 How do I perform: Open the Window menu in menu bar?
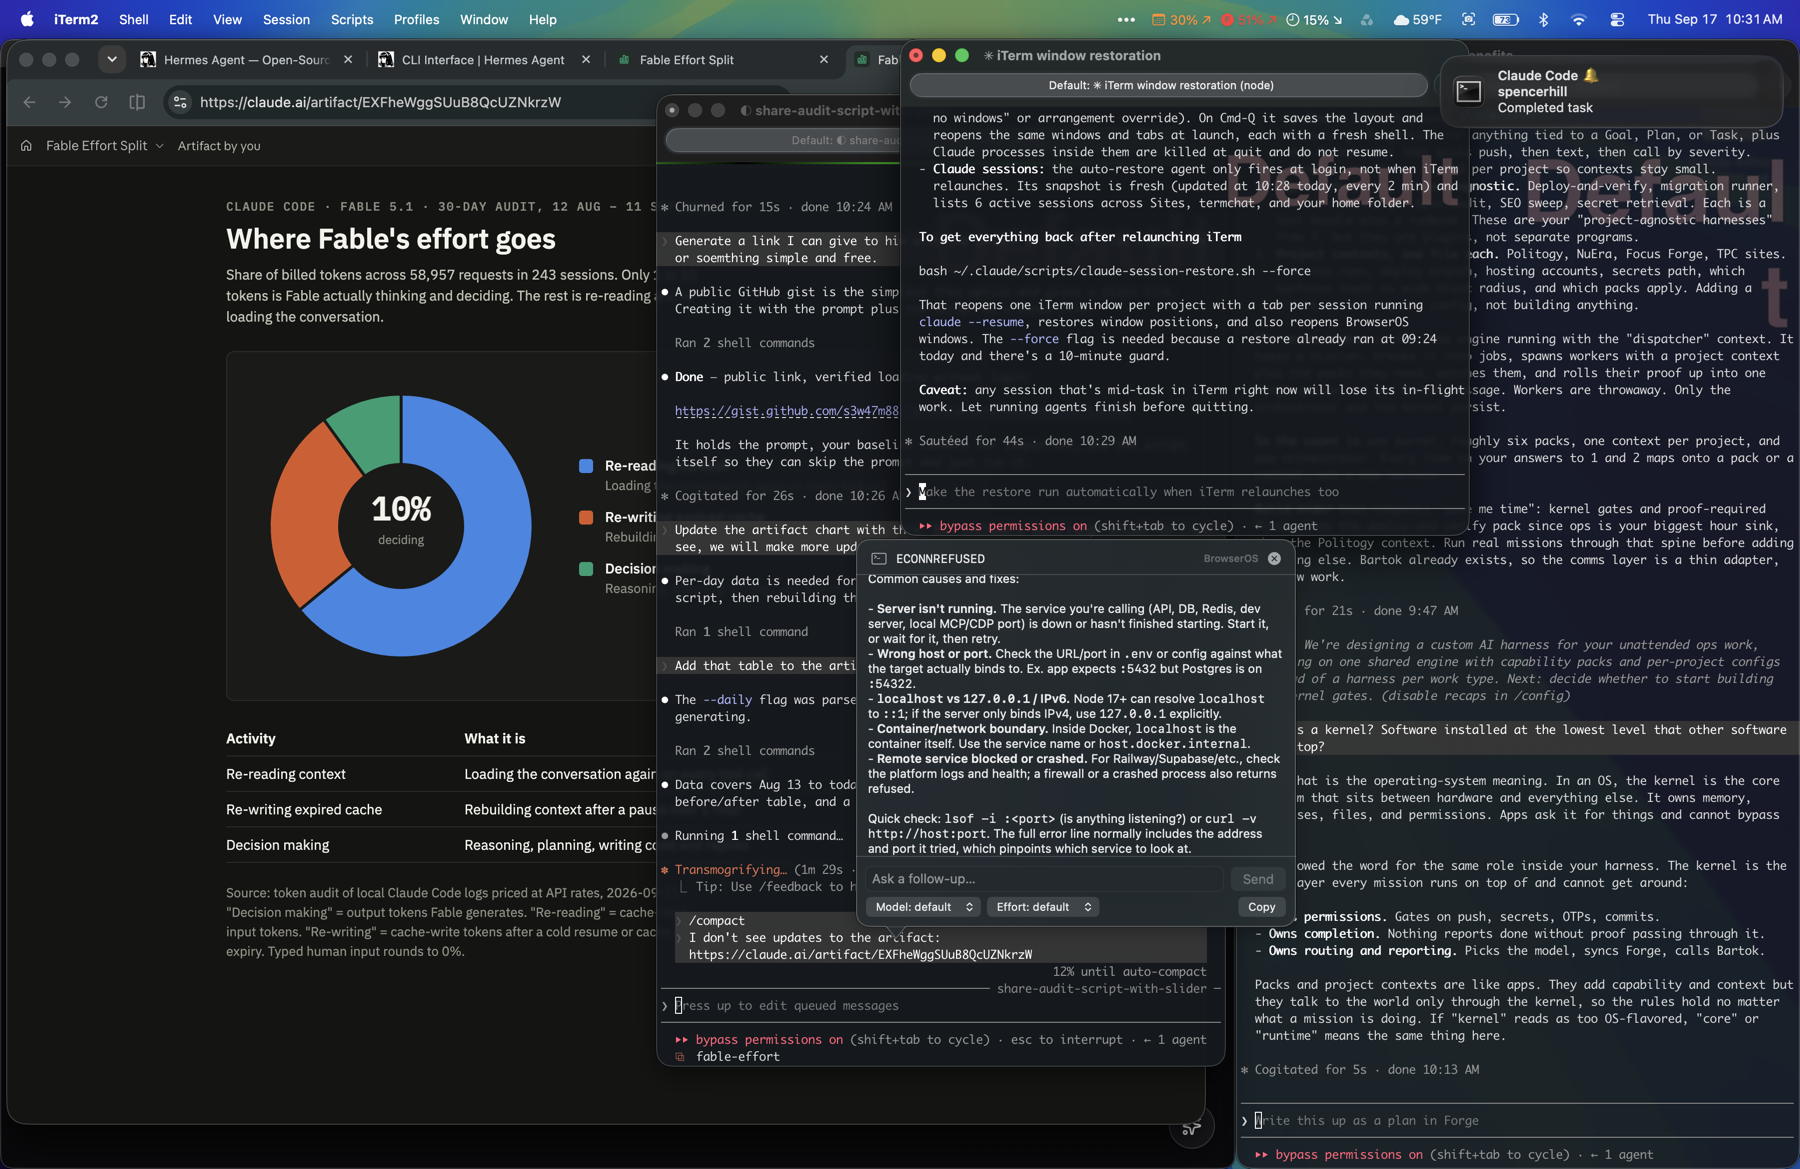tap(484, 19)
